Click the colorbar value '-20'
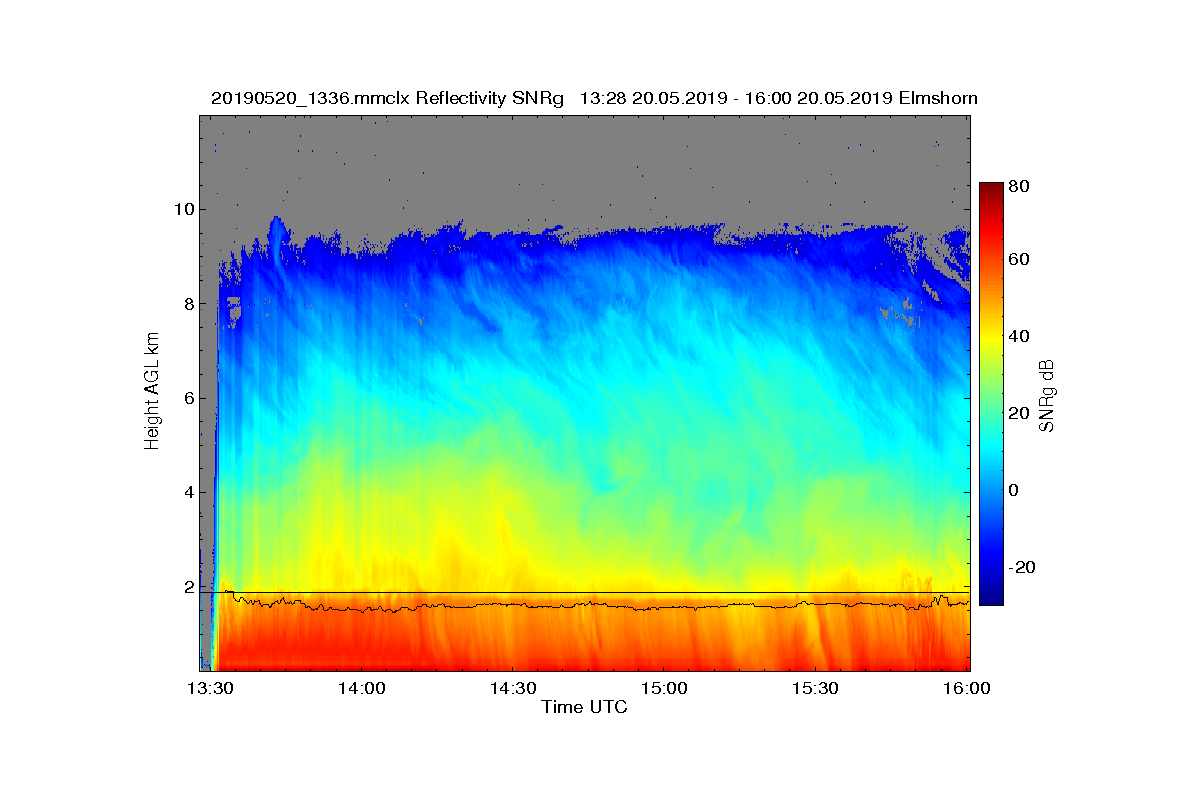Viewport: 1200px width, 800px height. click(x=1021, y=567)
